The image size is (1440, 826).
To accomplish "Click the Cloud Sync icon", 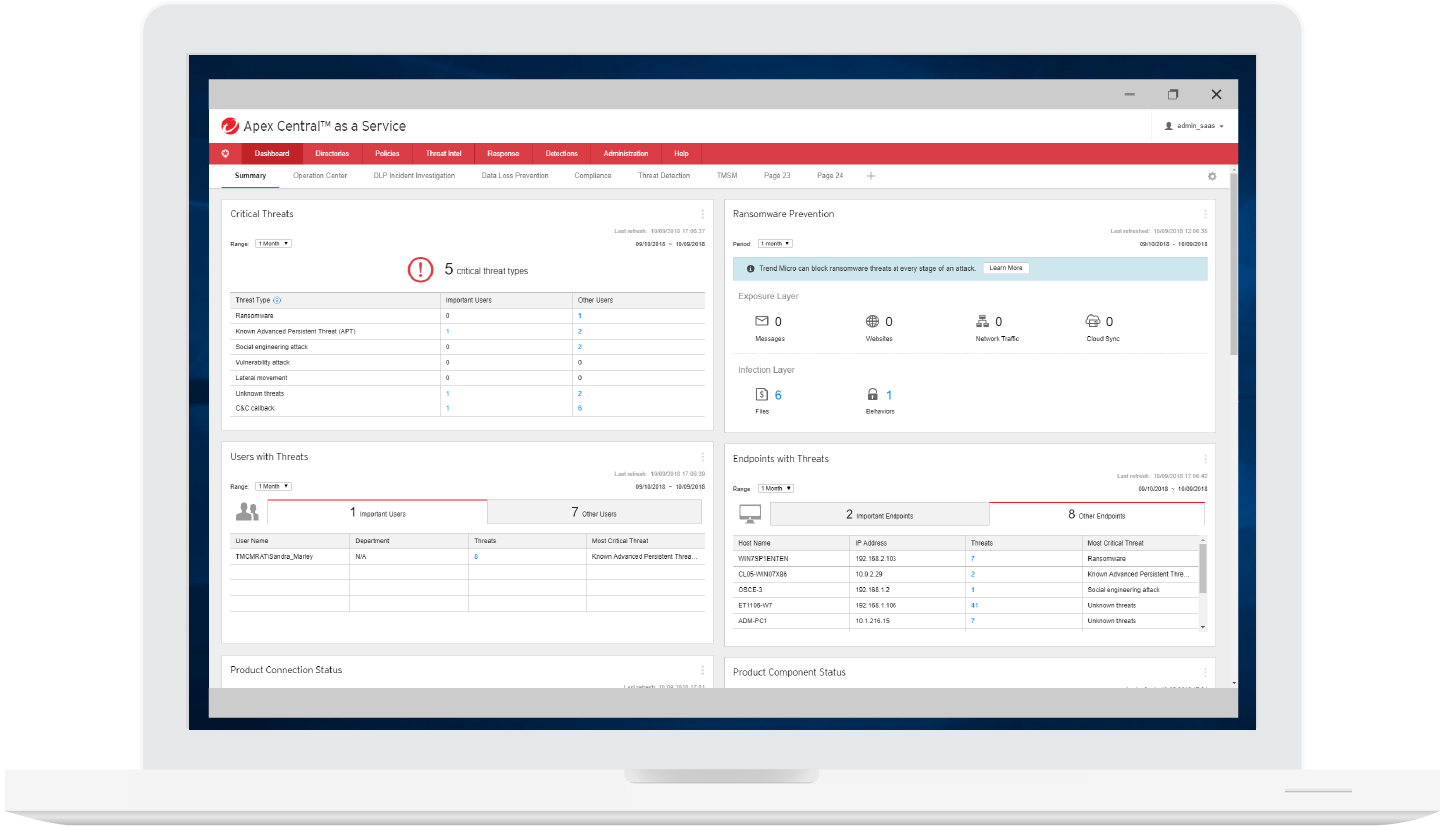I will (1093, 321).
